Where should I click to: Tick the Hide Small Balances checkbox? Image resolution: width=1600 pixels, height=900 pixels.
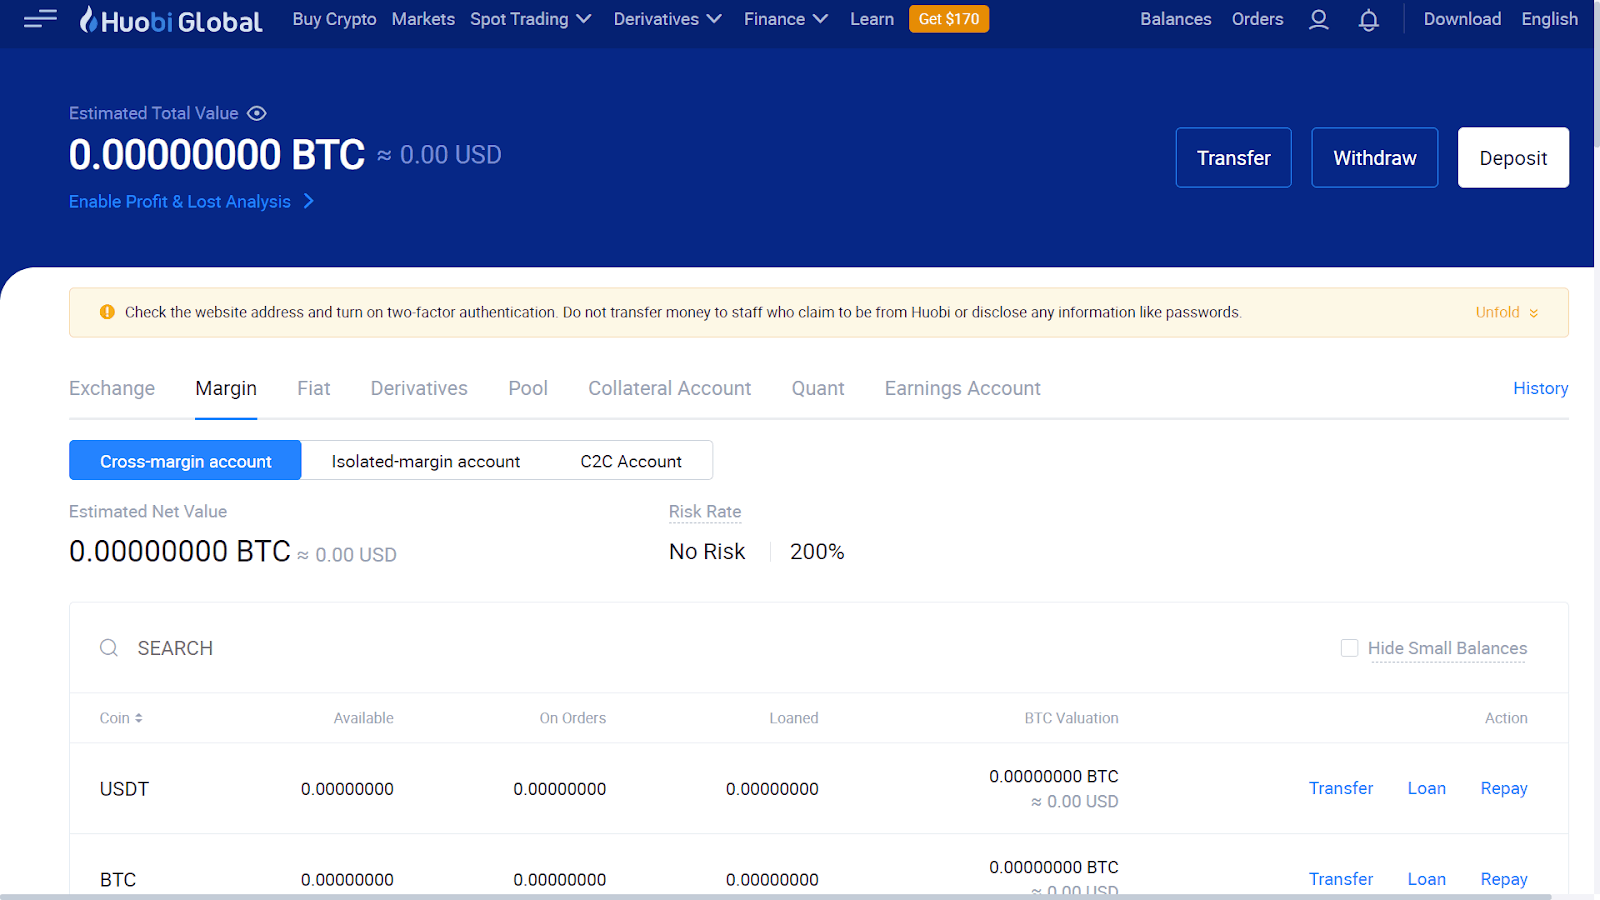coord(1349,648)
